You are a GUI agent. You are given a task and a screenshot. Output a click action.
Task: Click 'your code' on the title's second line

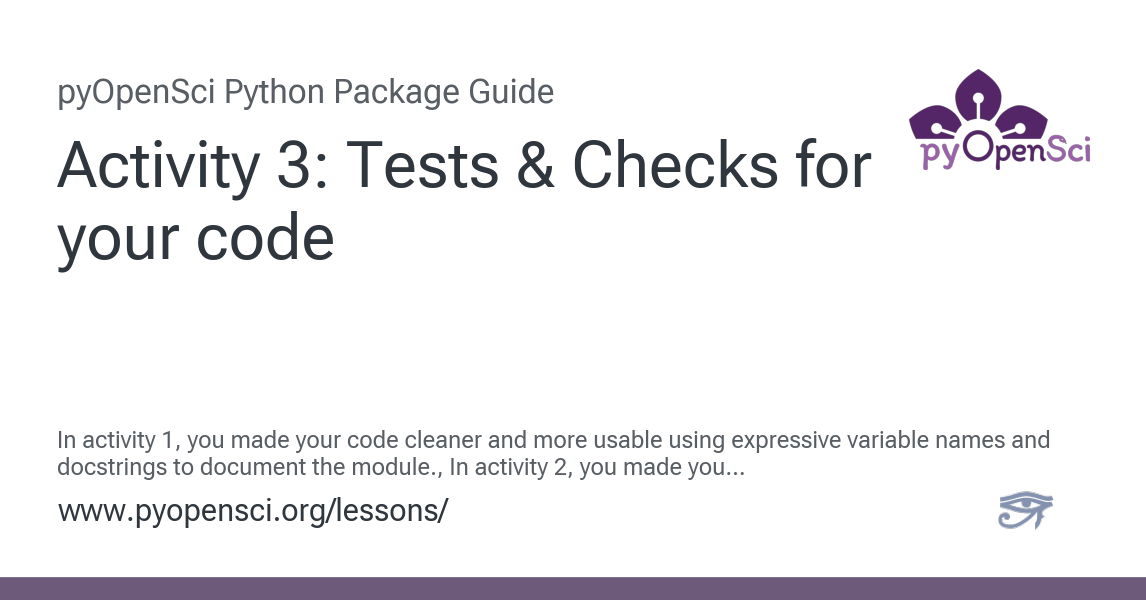pyautogui.click(x=195, y=240)
